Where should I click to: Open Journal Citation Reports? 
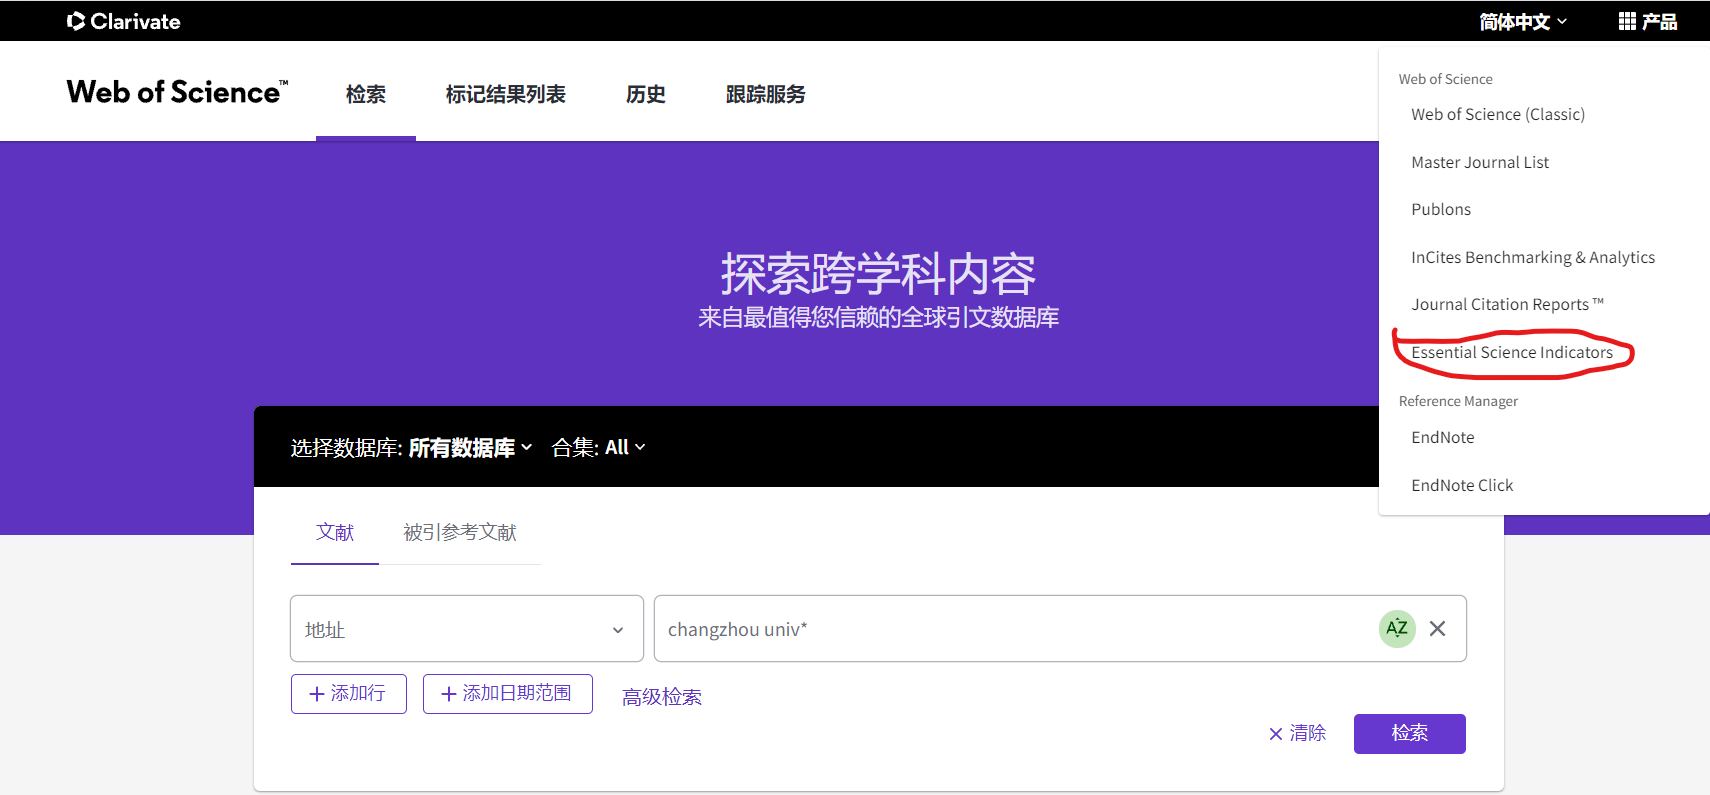[1507, 304]
